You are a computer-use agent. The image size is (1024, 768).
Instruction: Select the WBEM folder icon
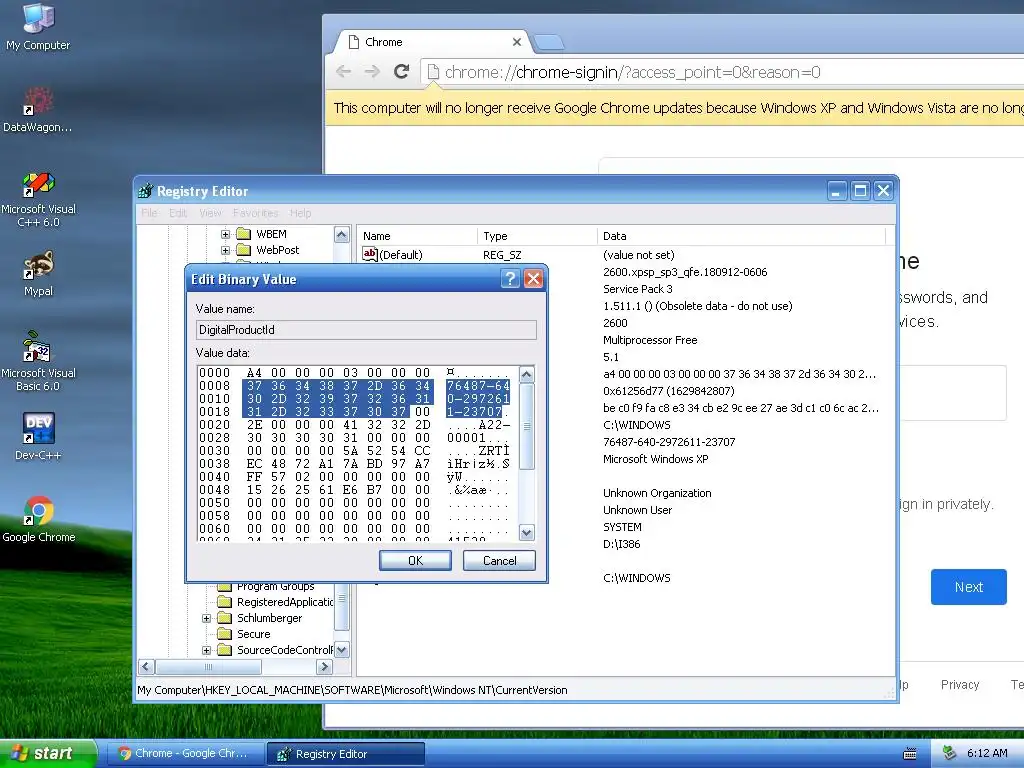[x=244, y=234]
